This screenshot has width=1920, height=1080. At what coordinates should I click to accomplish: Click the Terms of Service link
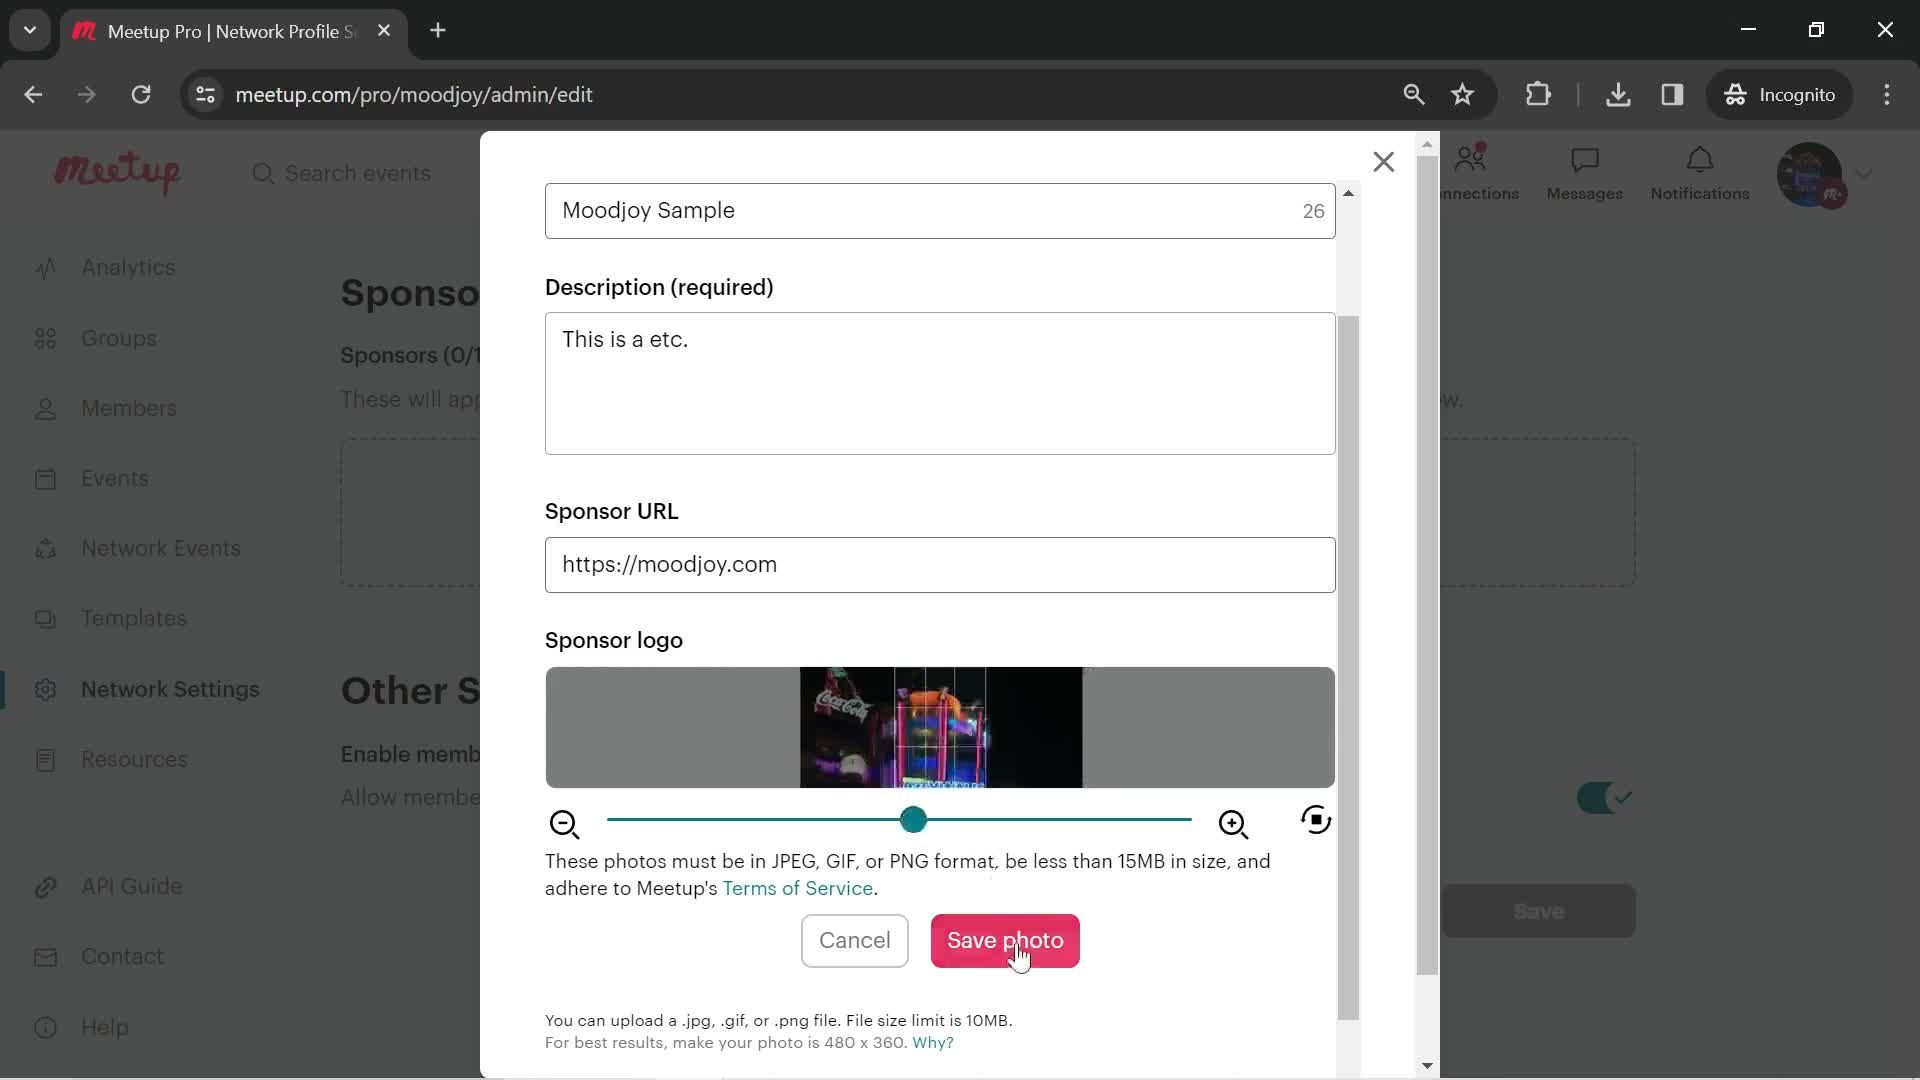tap(796, 887)
